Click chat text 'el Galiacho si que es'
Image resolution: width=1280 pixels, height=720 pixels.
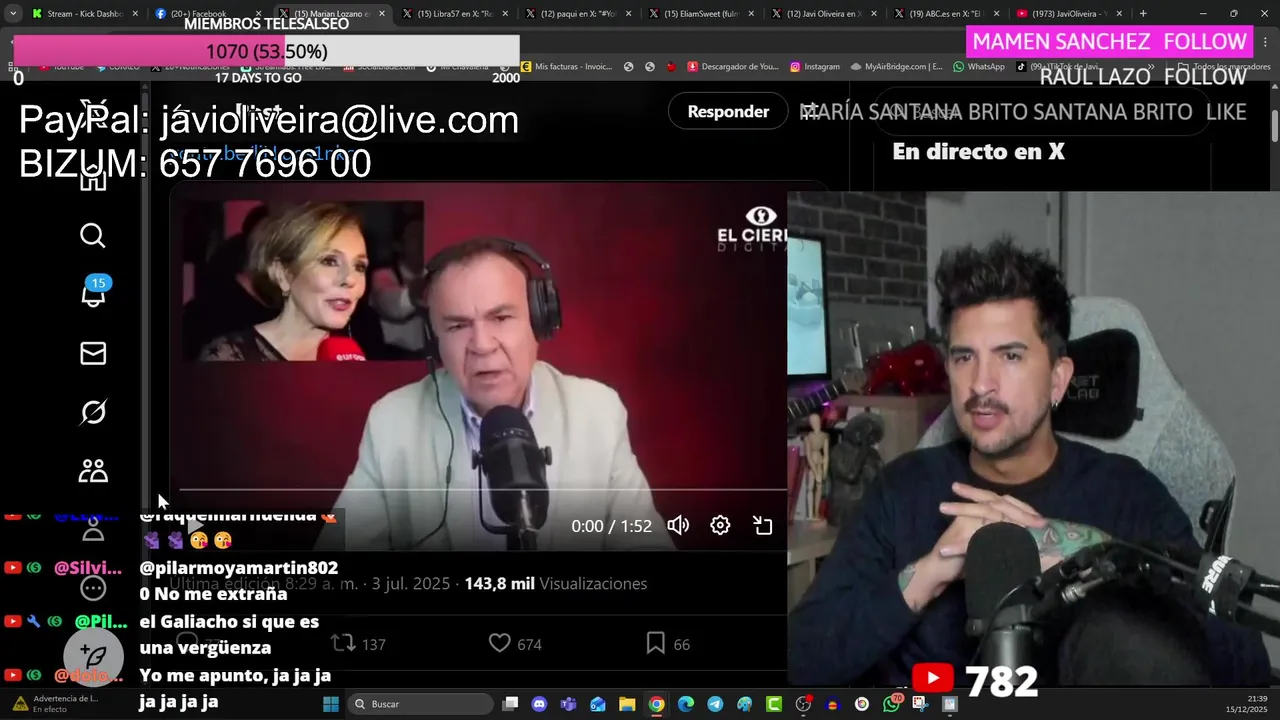pos(229,621)
